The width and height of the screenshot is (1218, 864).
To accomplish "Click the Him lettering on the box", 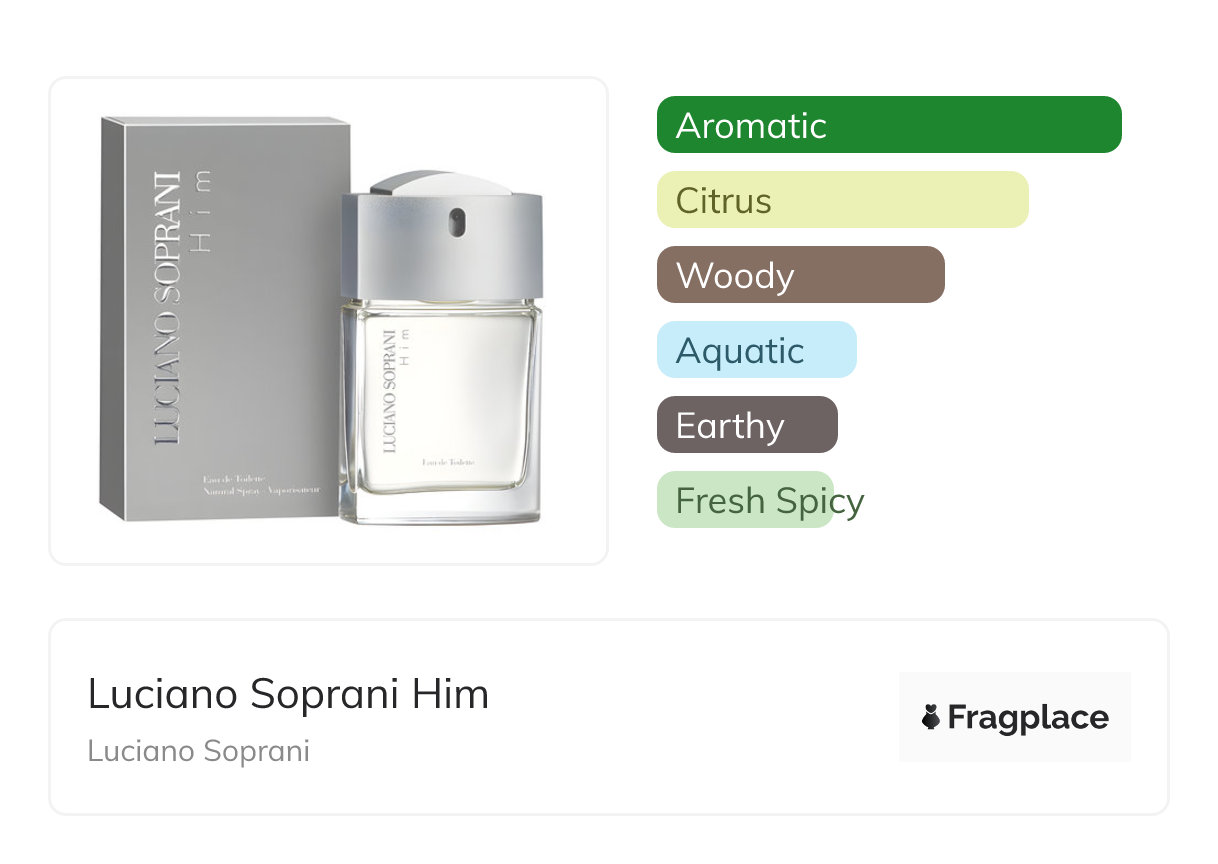I will [x=203, y=210].
